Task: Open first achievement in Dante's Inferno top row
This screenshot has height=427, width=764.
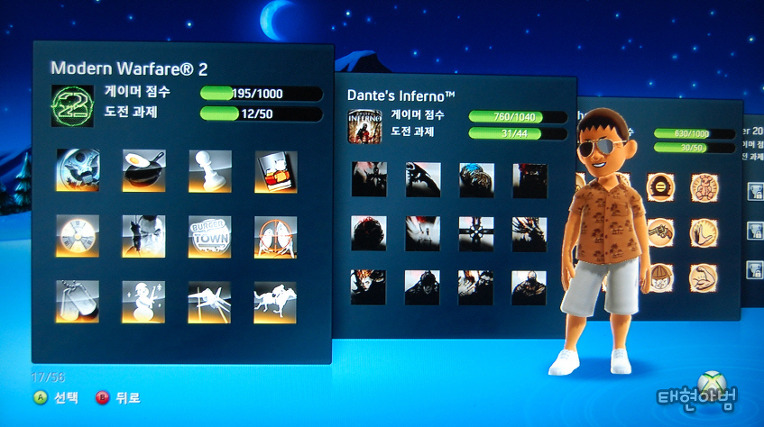Action: pos(369,179)
